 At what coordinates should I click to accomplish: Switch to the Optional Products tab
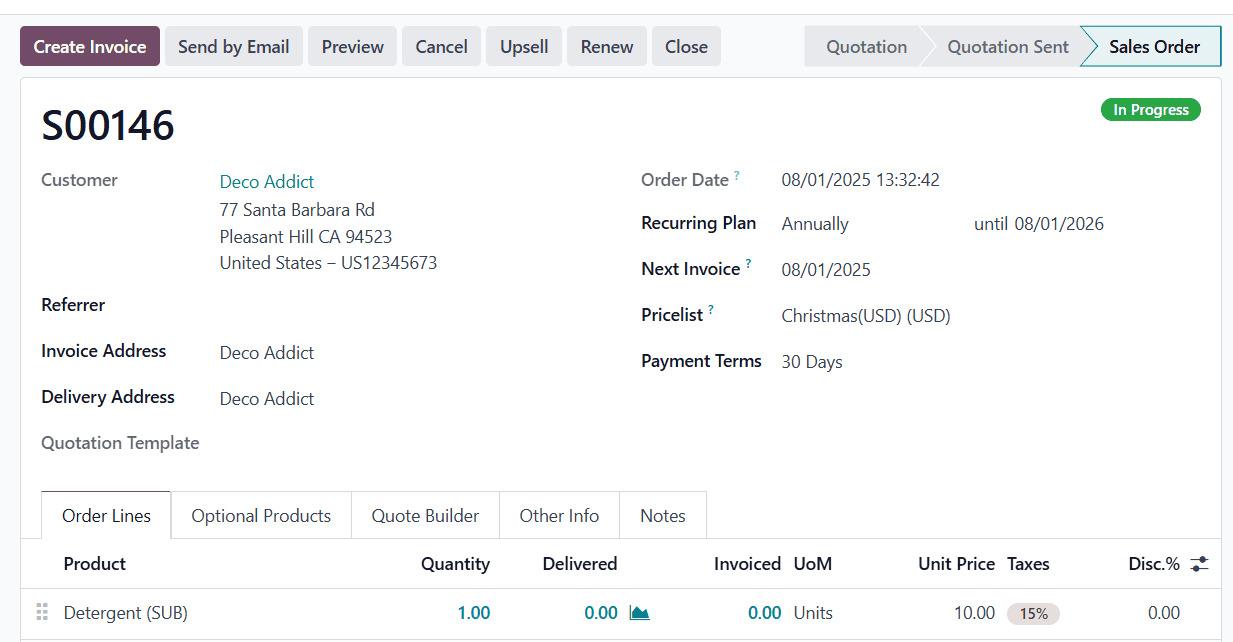261,516
